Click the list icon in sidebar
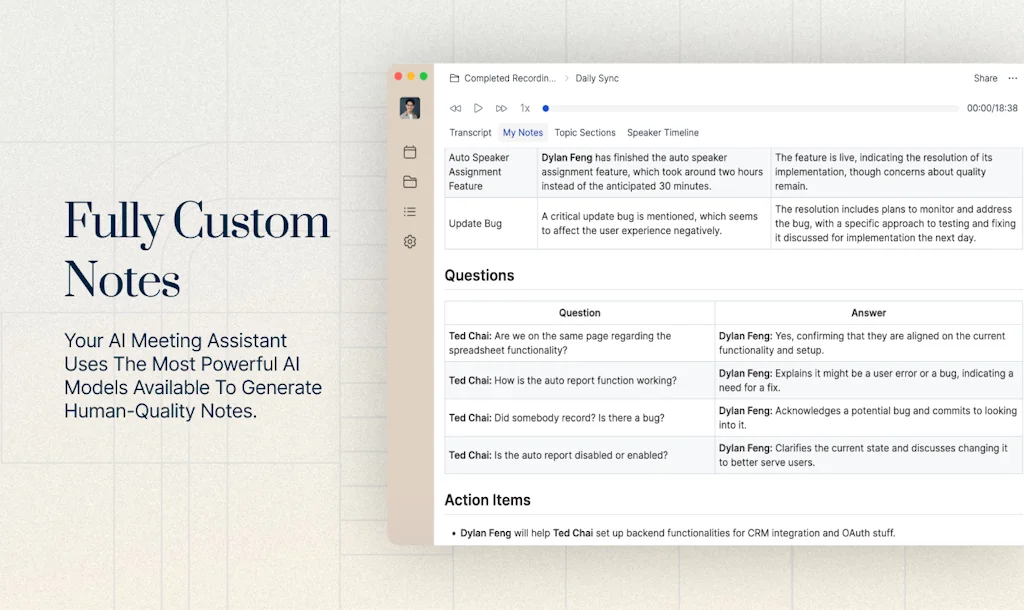Screen dimensions: 1024x610 pos(410,212)
